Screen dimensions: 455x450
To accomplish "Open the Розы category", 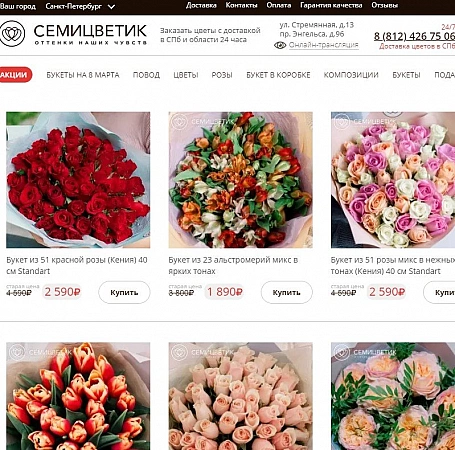I will 222,75.
